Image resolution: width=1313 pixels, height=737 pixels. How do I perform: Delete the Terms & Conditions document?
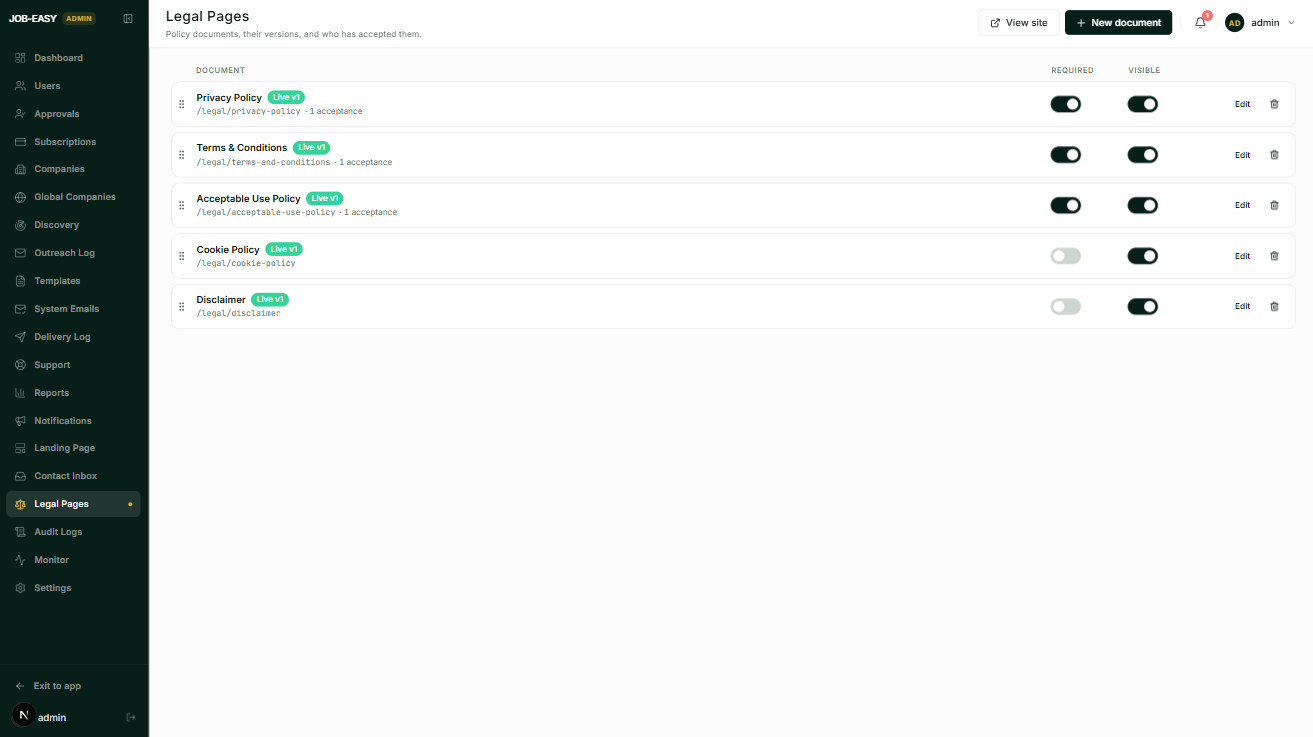[1274, 155]
